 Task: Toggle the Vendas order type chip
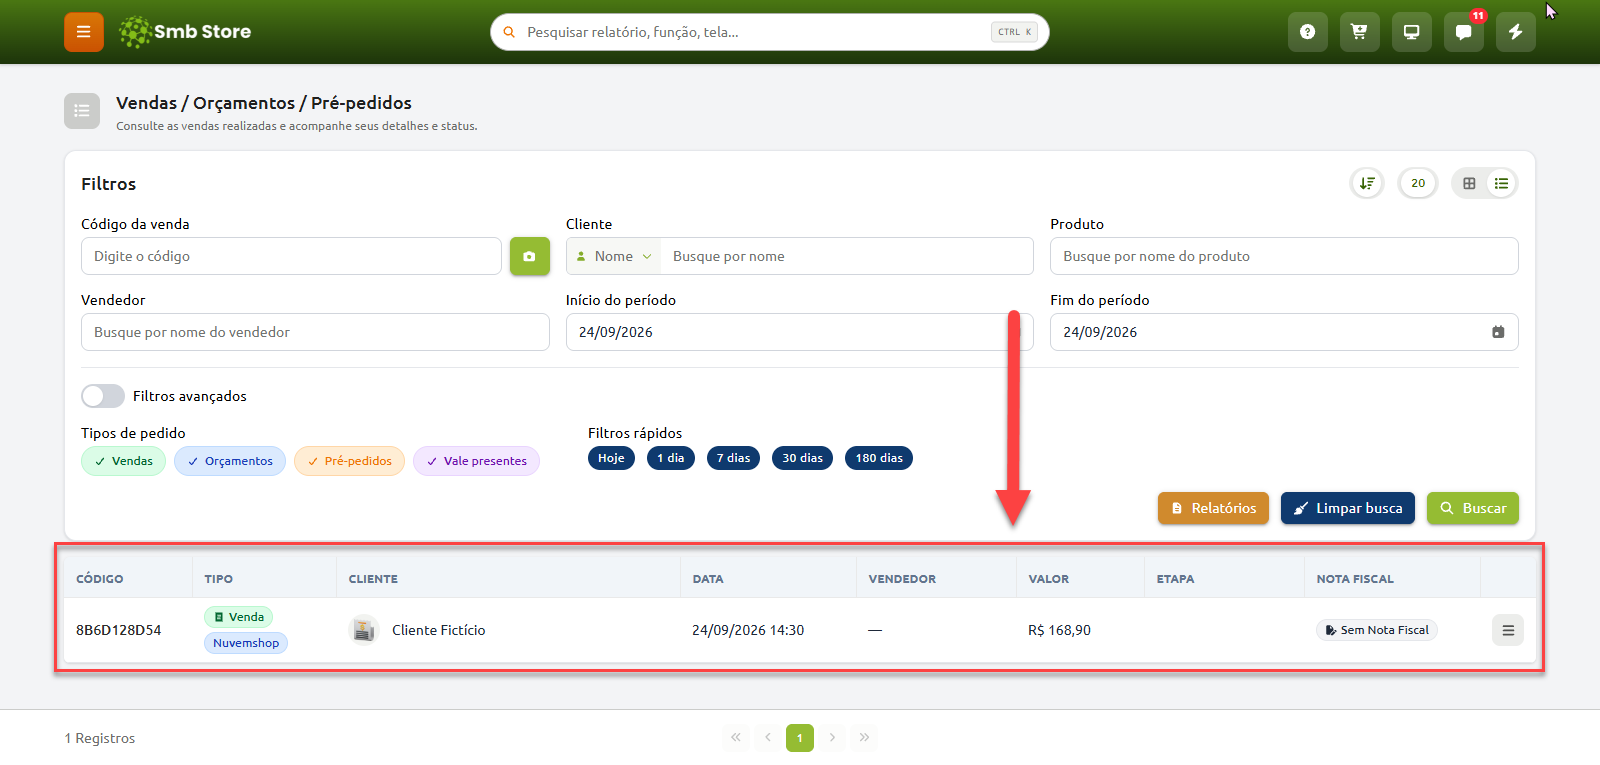click(x=124, y=461)
